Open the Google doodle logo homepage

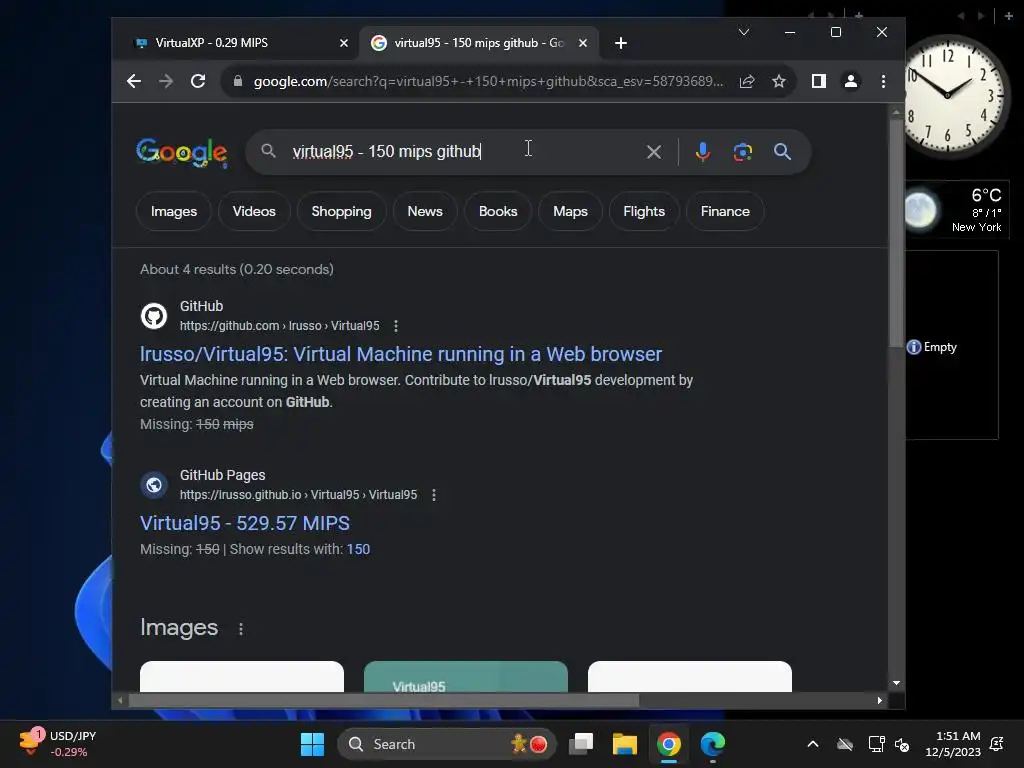182,153
